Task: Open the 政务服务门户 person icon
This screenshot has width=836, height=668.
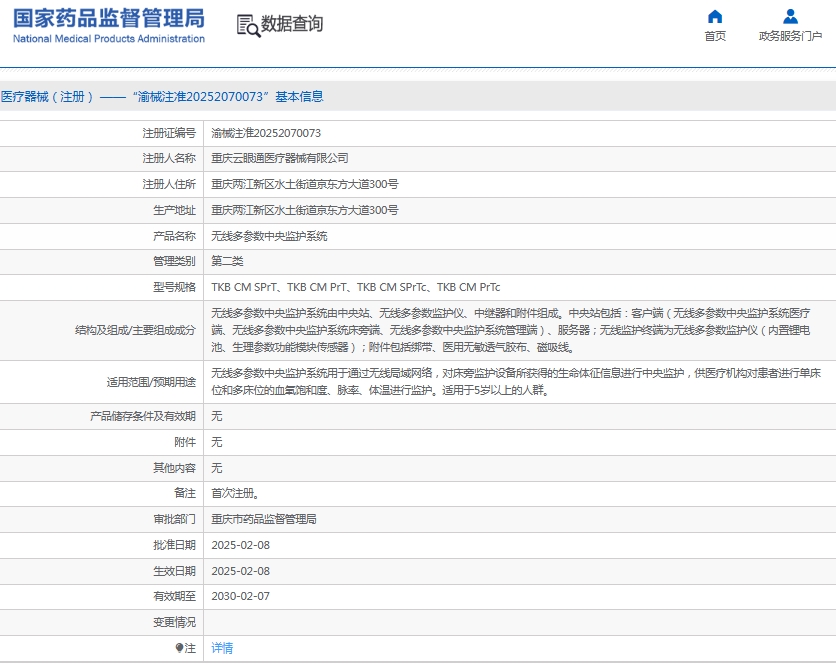Action: pyautogui.click(x=790, y=17)
